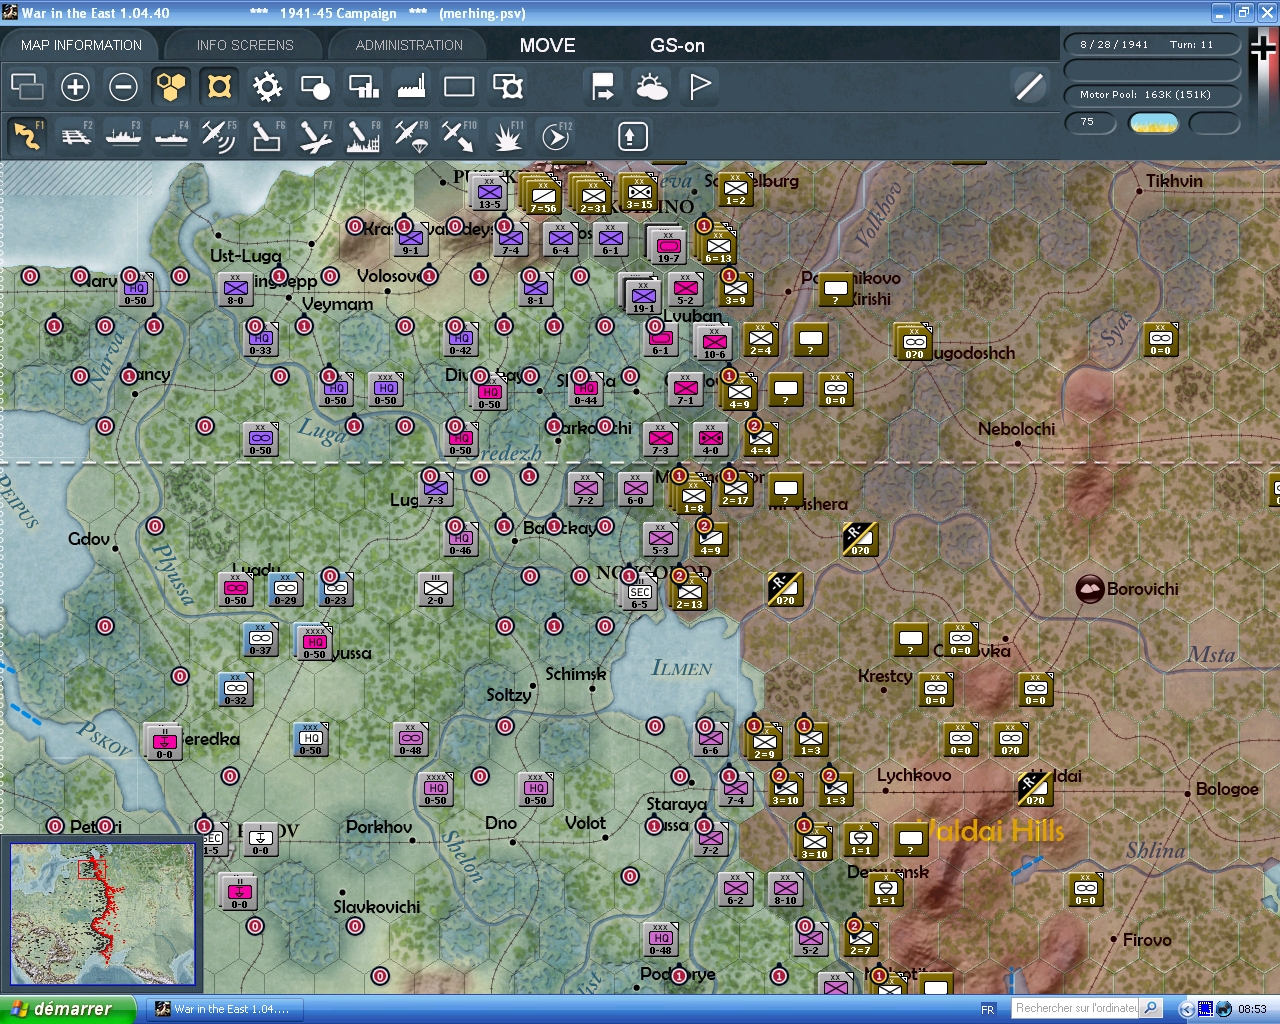Open the Windows démarrer start button
The width and height of the screenshot is (1280, 1024).
point(68,1009)
